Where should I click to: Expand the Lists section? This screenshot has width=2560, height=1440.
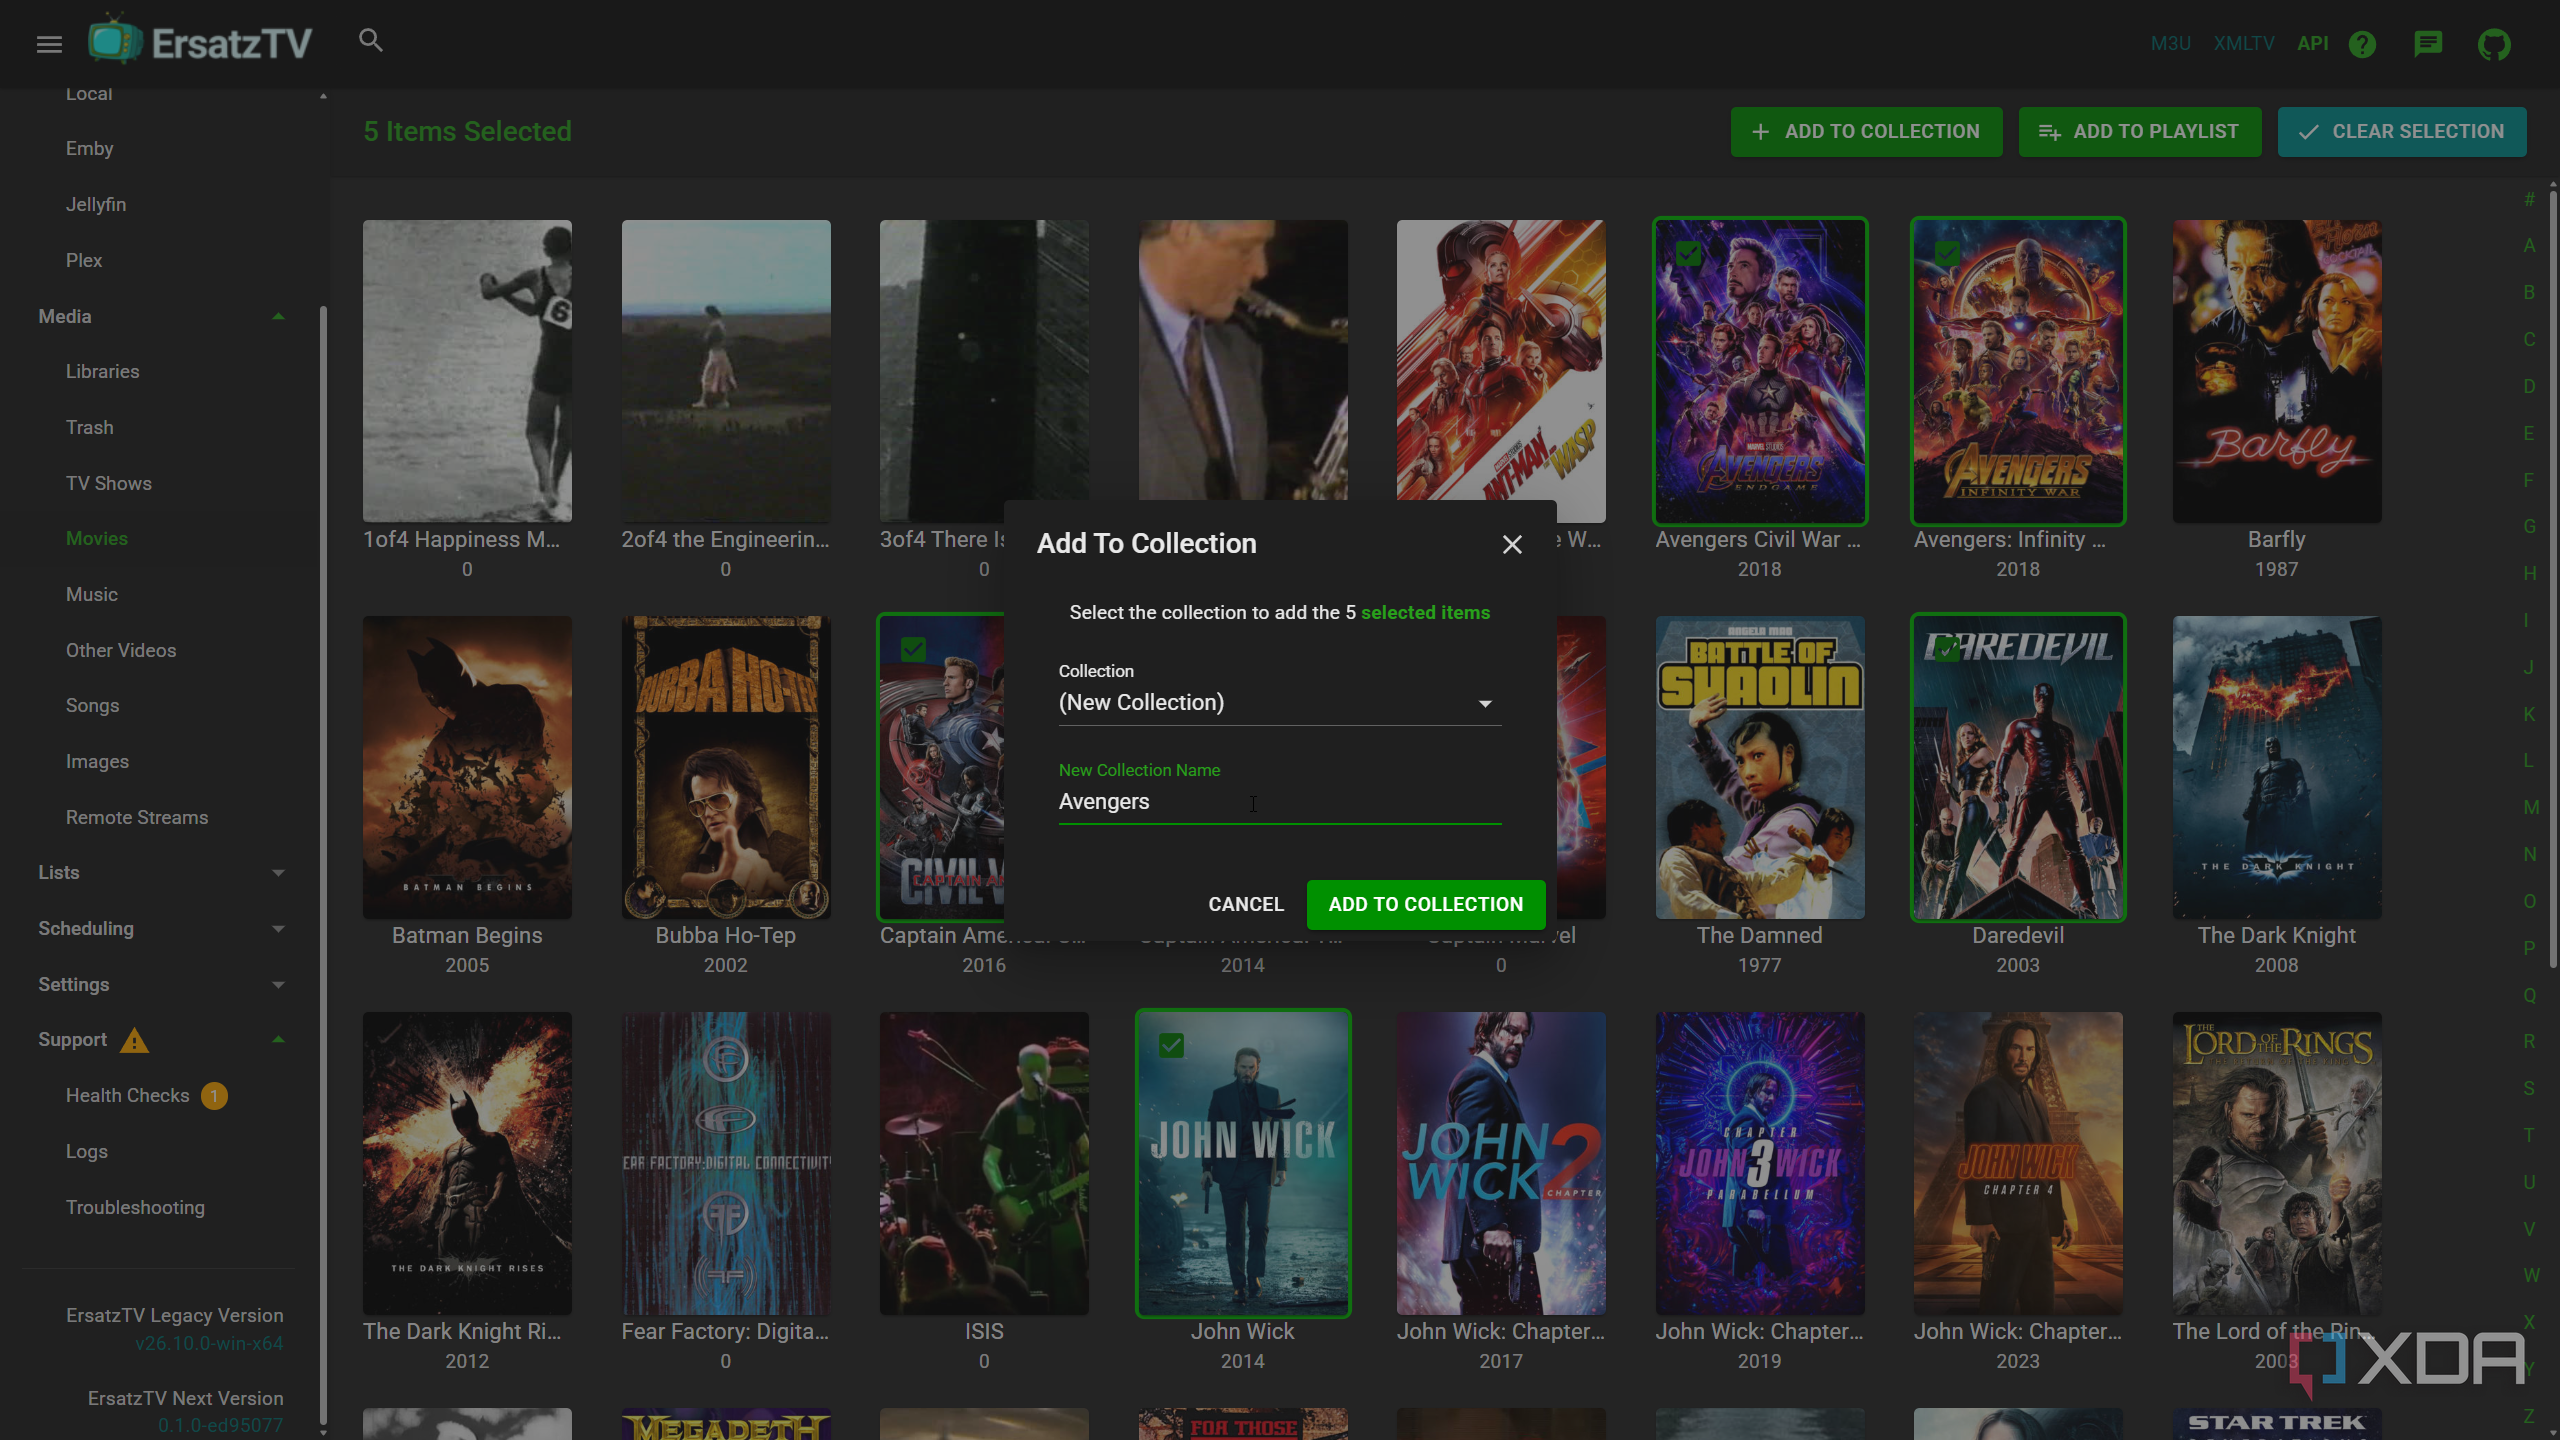pyautogui.click(x=279, y=873)
